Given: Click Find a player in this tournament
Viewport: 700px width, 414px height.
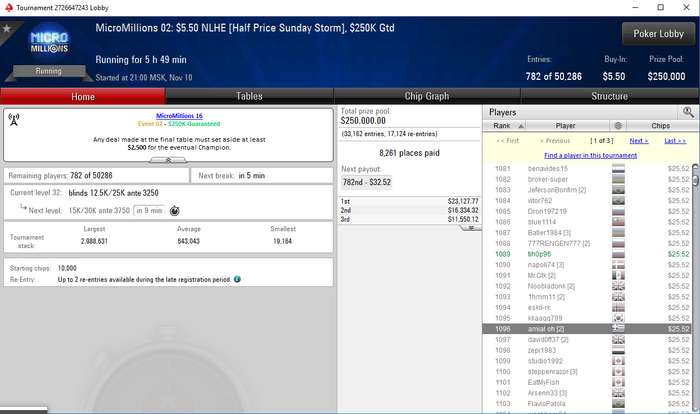Looking at the screenshot, I should pyautogui.click(x=590, y=155).
